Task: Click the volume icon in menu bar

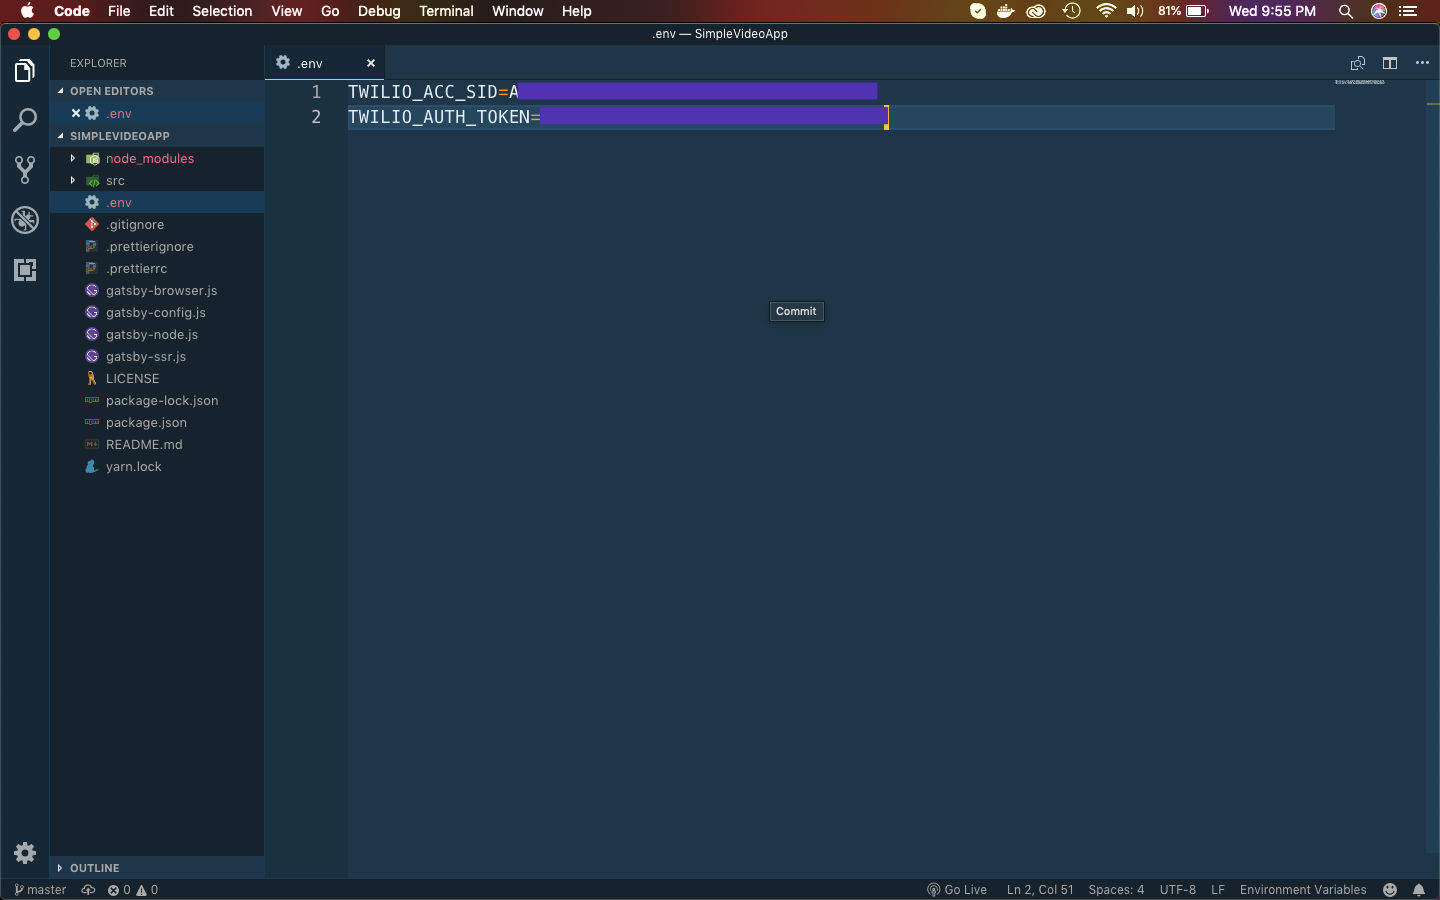Action: click(1135, 11)
